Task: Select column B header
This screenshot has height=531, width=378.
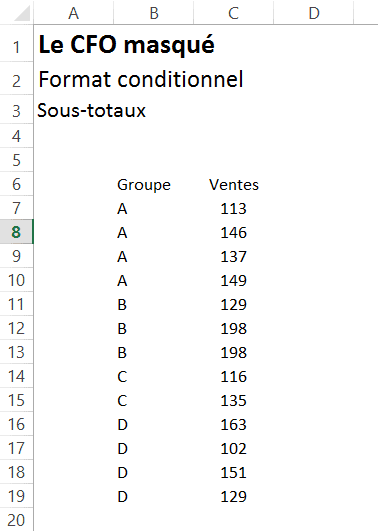Action: click(x=154, y=13)
